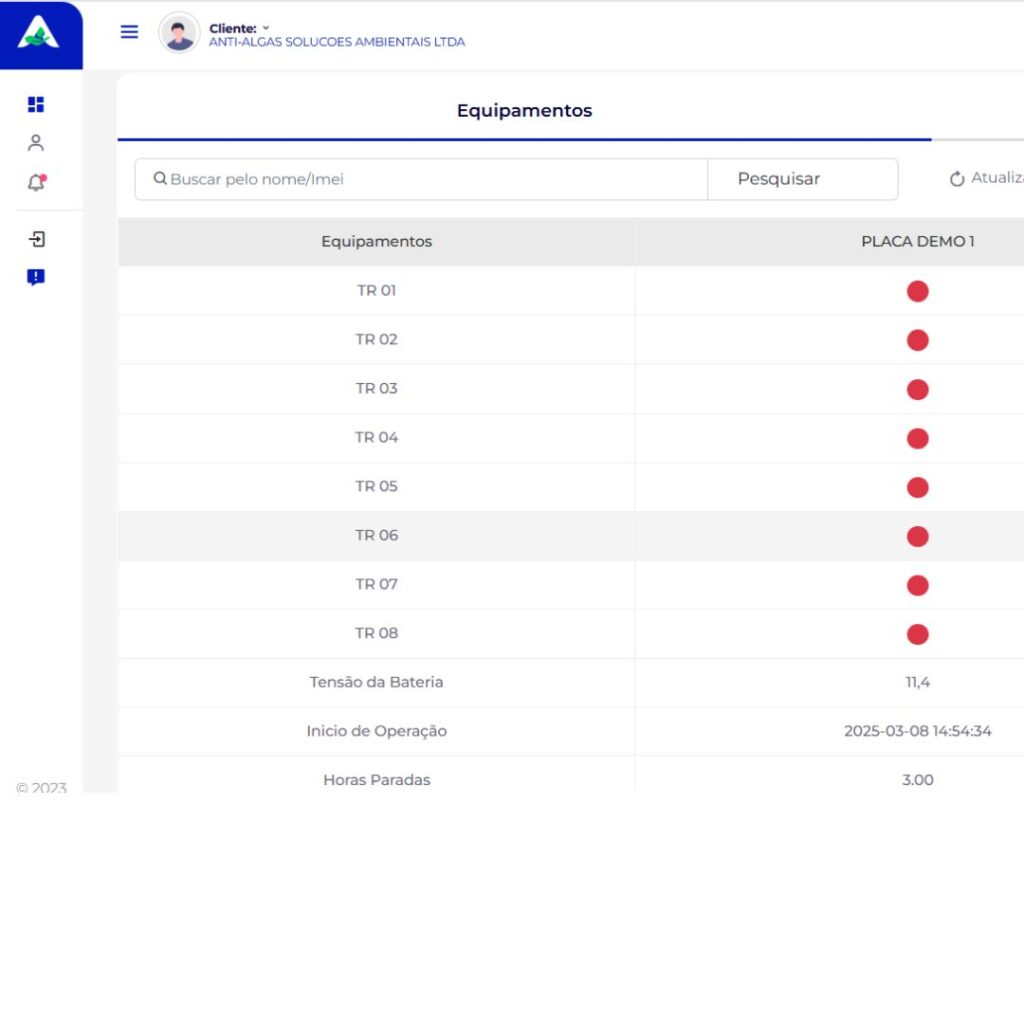Select the Equipamentos tab

click(x=524, y=111)
